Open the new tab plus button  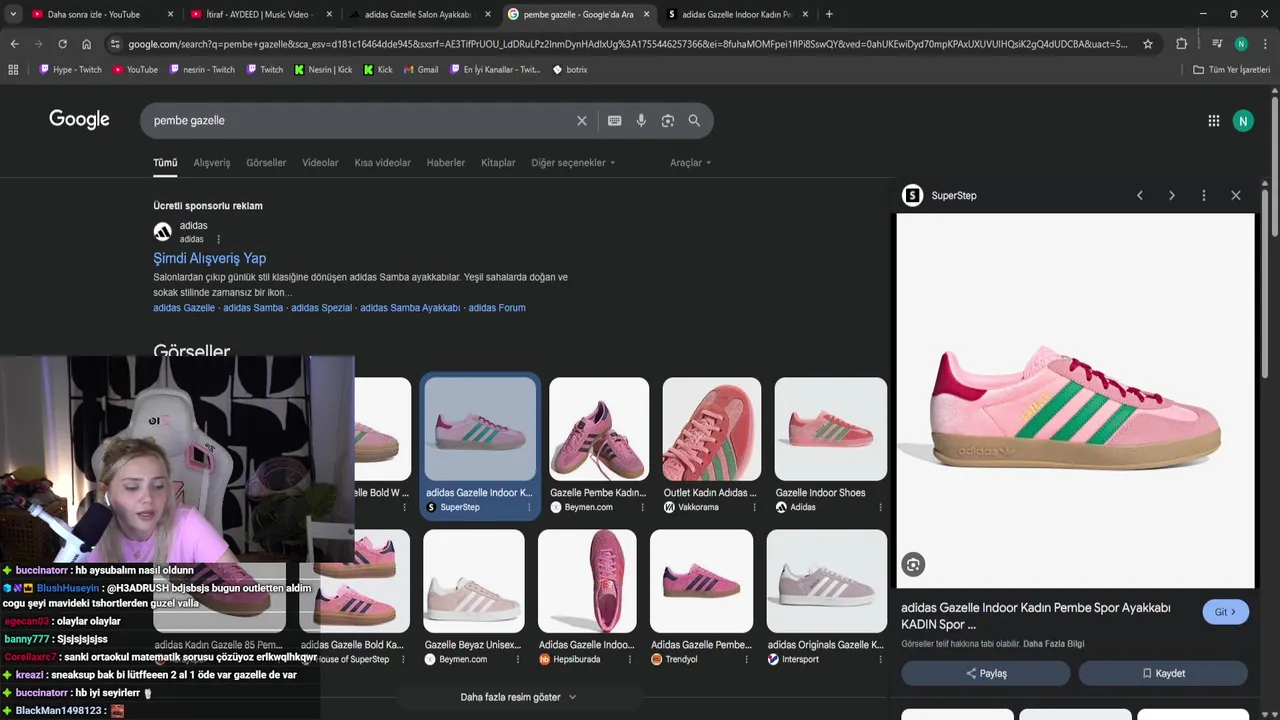click(x=829, y=14)
